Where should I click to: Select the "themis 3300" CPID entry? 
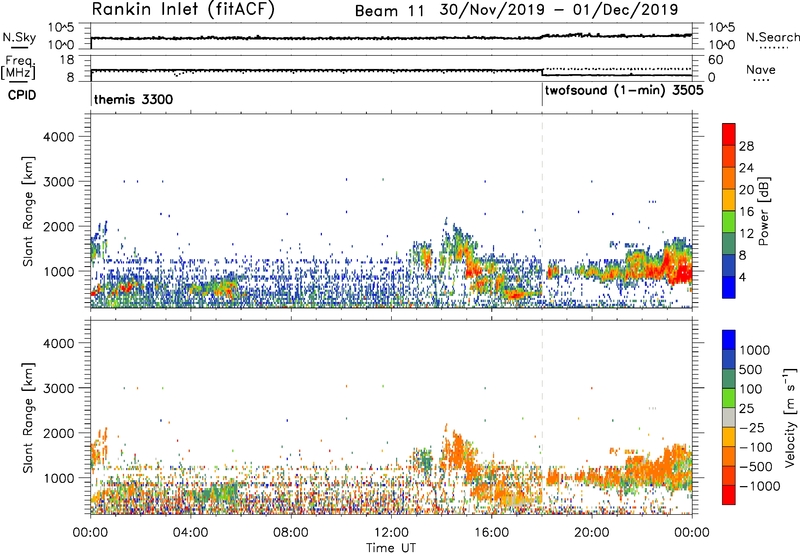[x=133, y=99]
